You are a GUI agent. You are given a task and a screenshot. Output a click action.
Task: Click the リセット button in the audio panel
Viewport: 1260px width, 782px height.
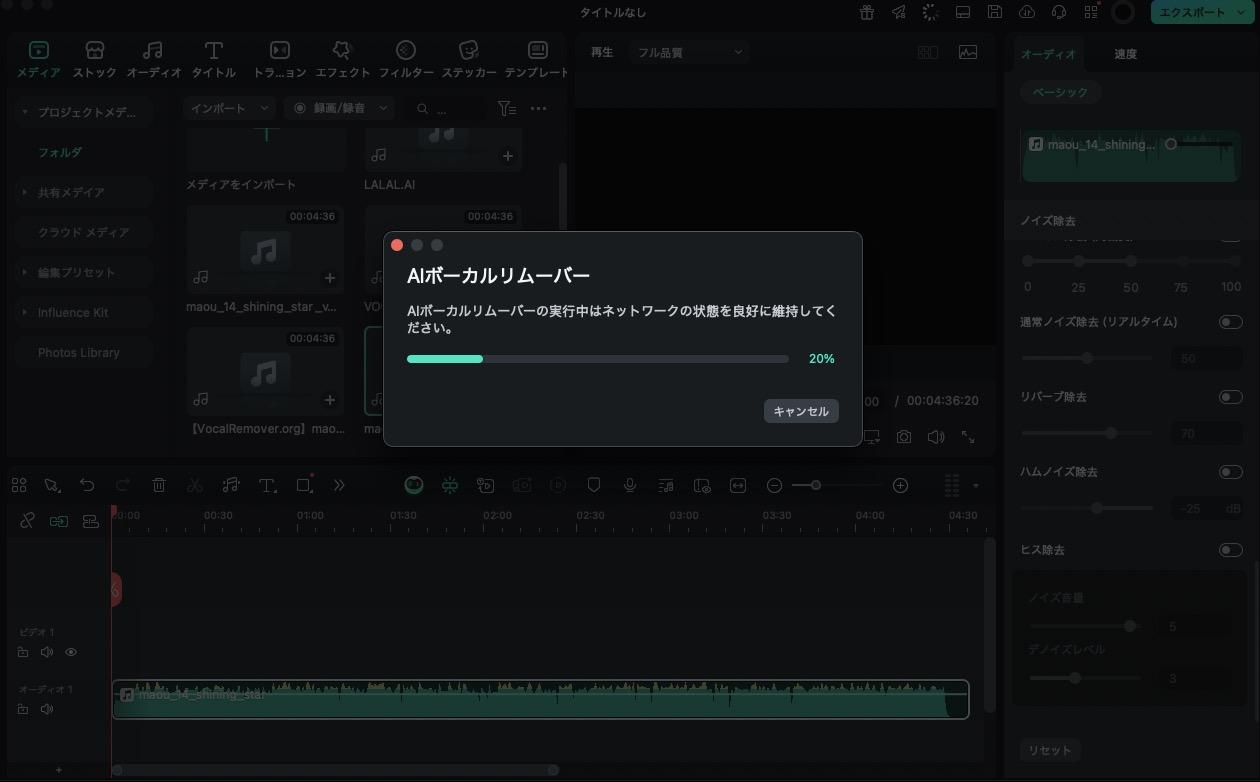1050,749
